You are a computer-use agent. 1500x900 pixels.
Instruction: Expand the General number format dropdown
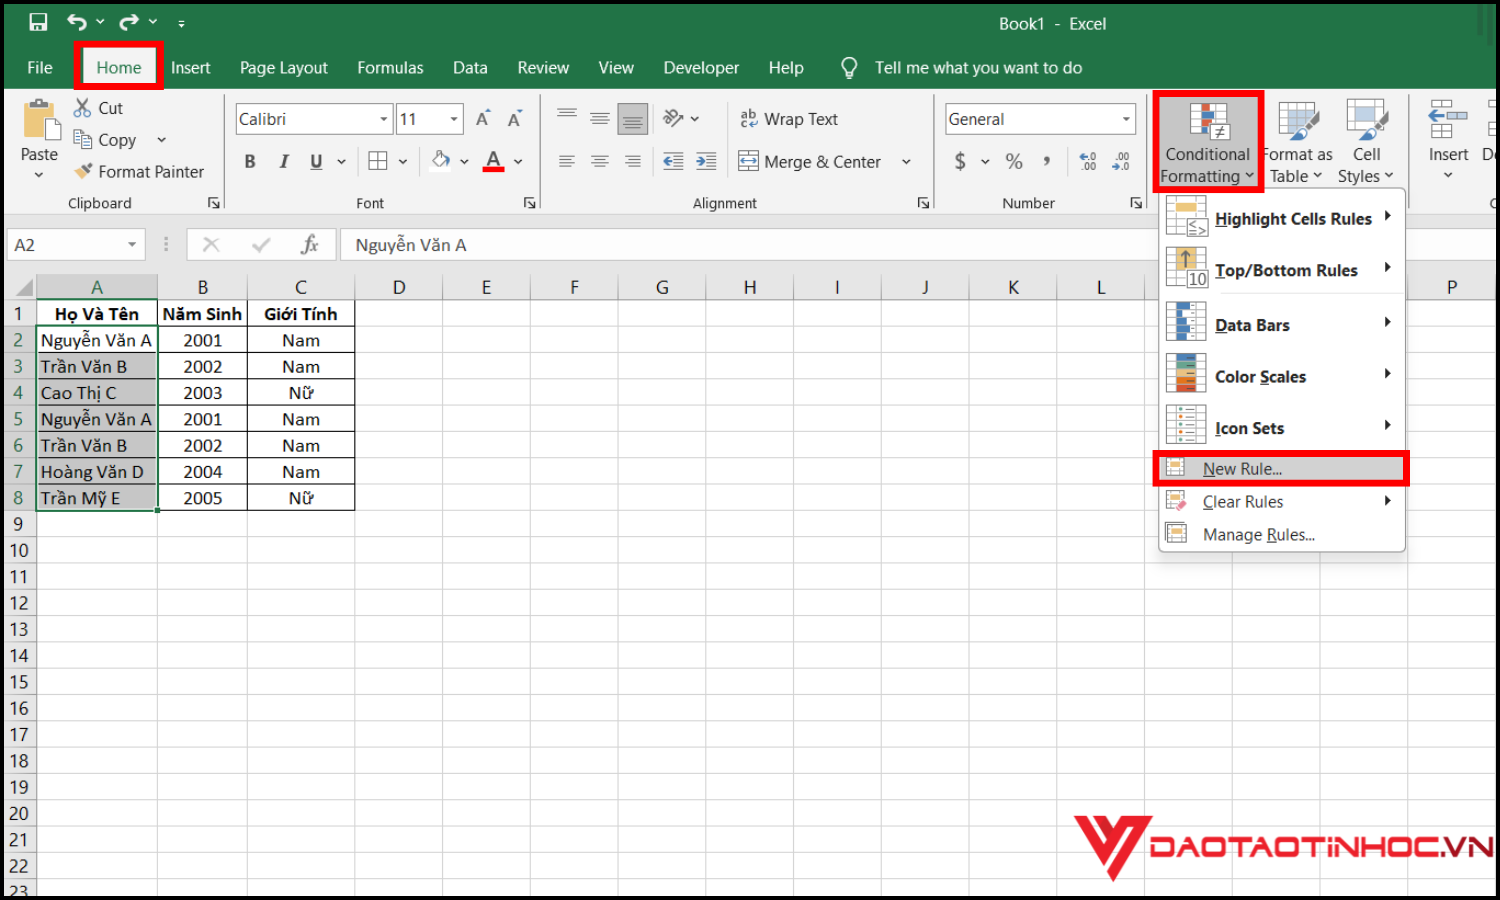click(1126, 119)
